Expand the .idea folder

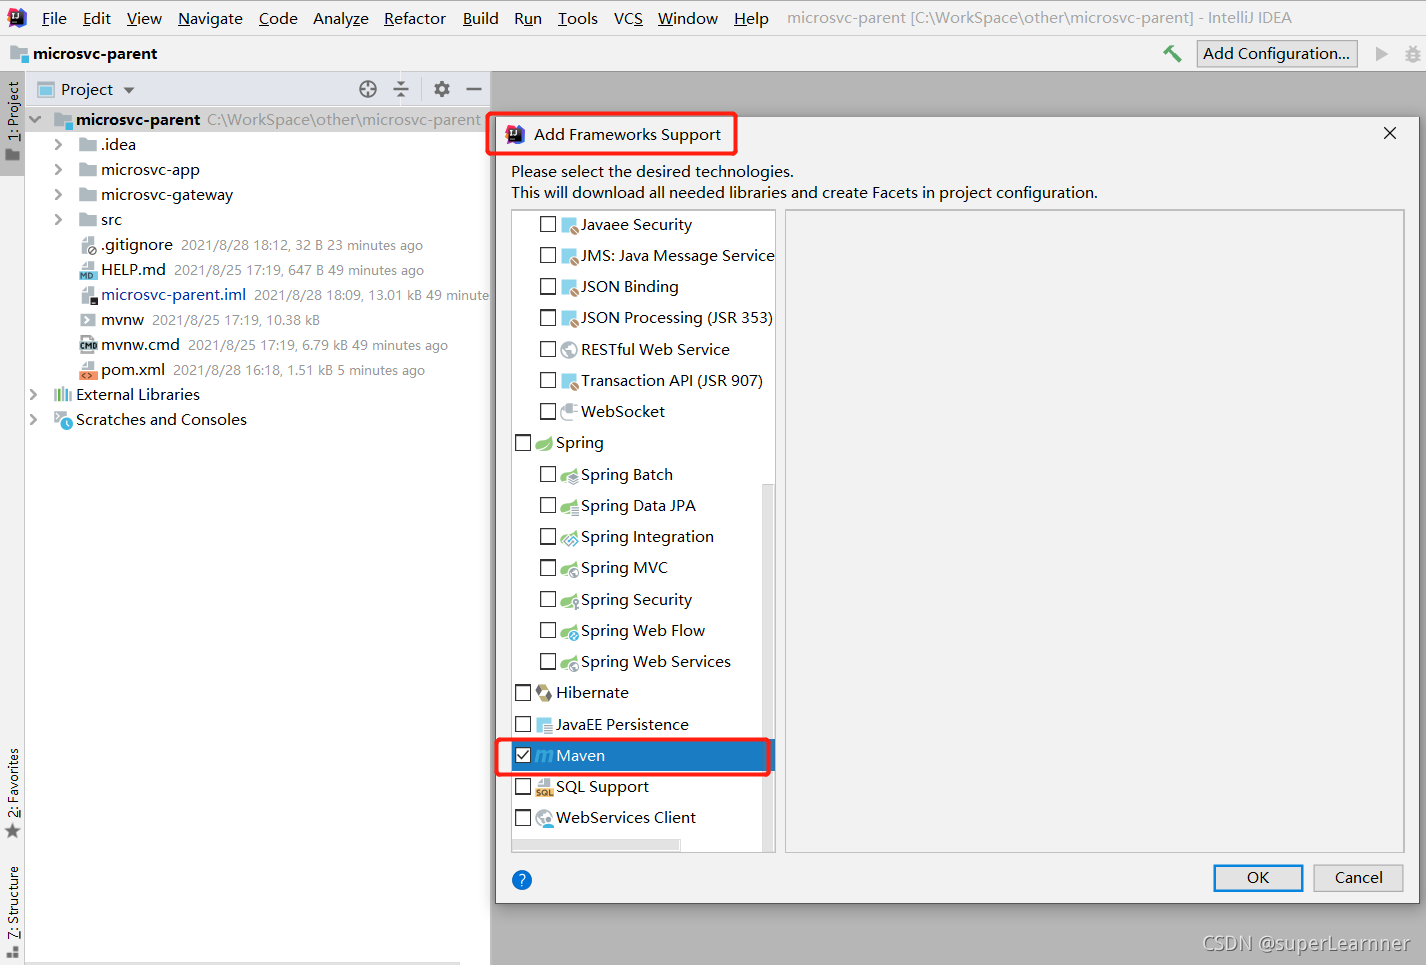coord(58,144)
